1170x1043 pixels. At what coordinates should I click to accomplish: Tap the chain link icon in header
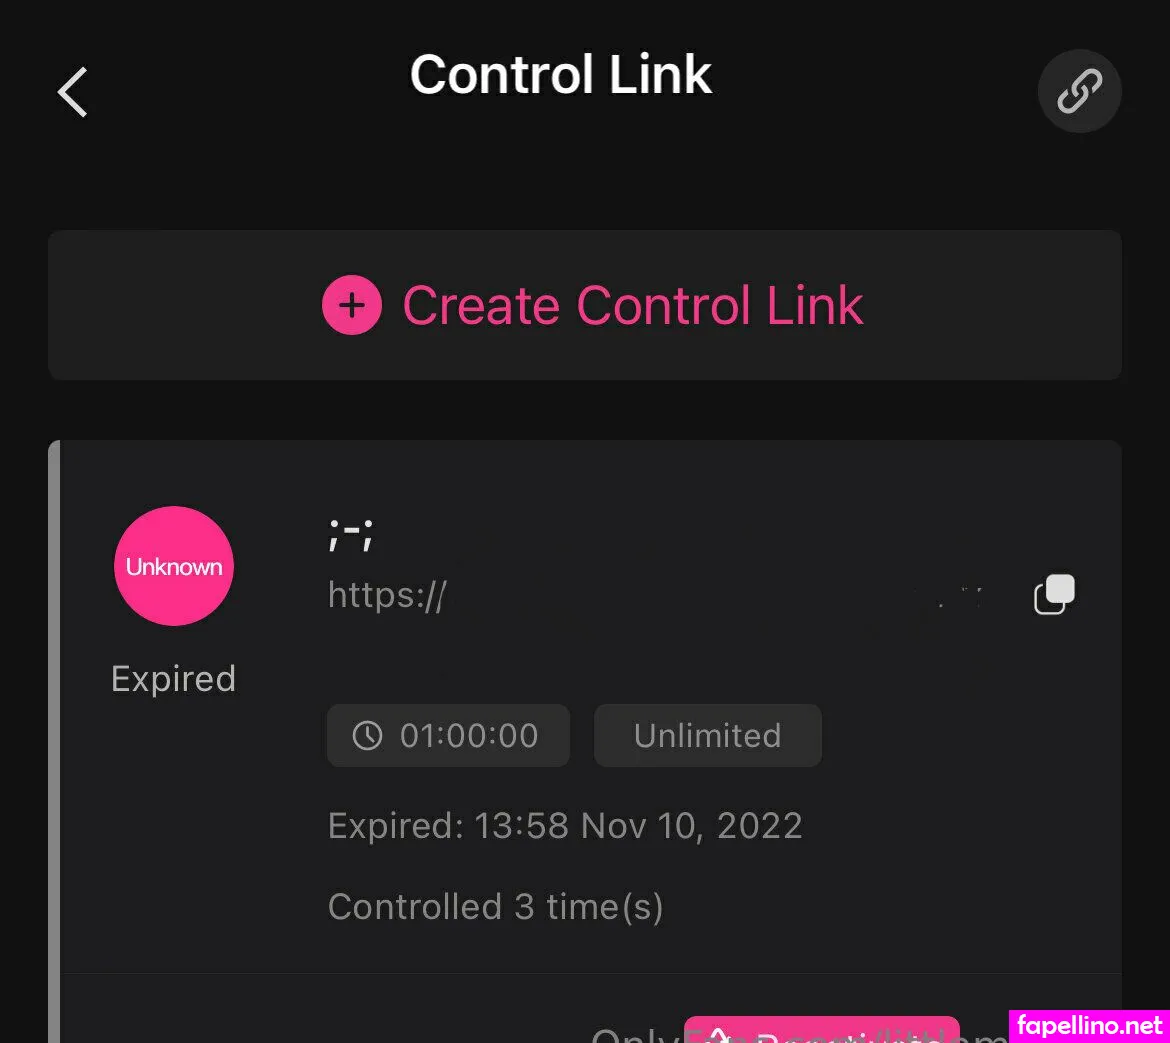pos(1079,91)
